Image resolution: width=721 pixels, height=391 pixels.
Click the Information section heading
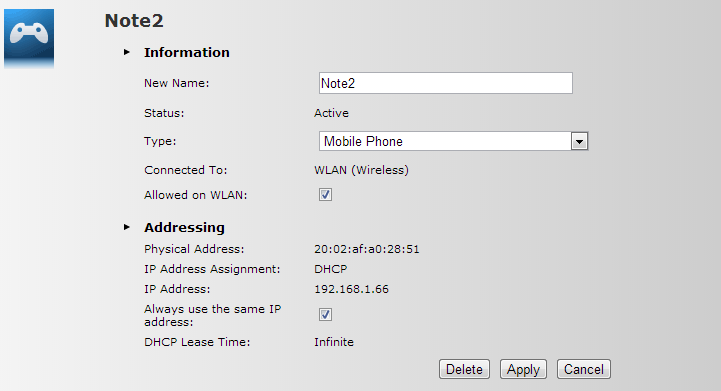(x=187, y=52)
